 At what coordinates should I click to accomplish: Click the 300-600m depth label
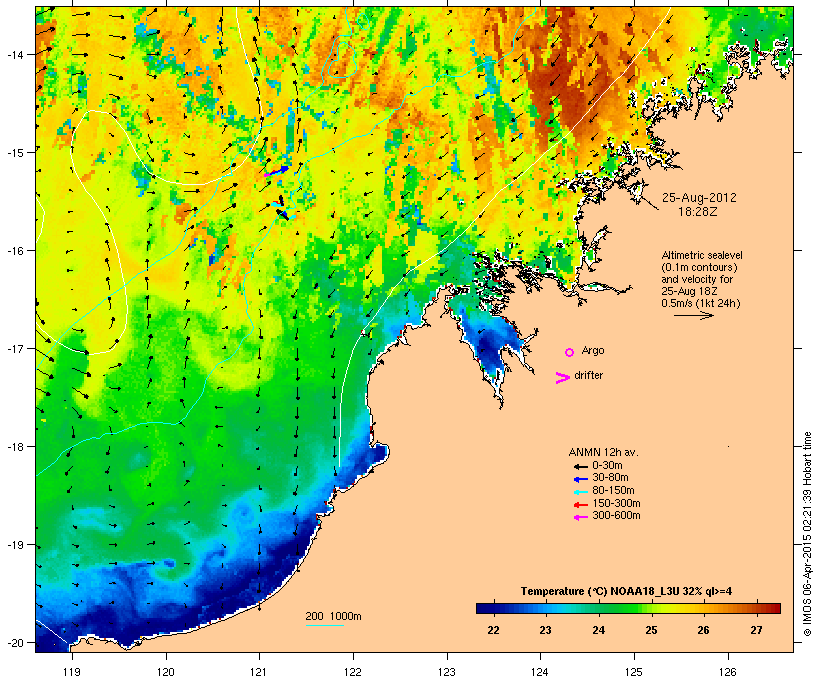[x=616, y=516]
